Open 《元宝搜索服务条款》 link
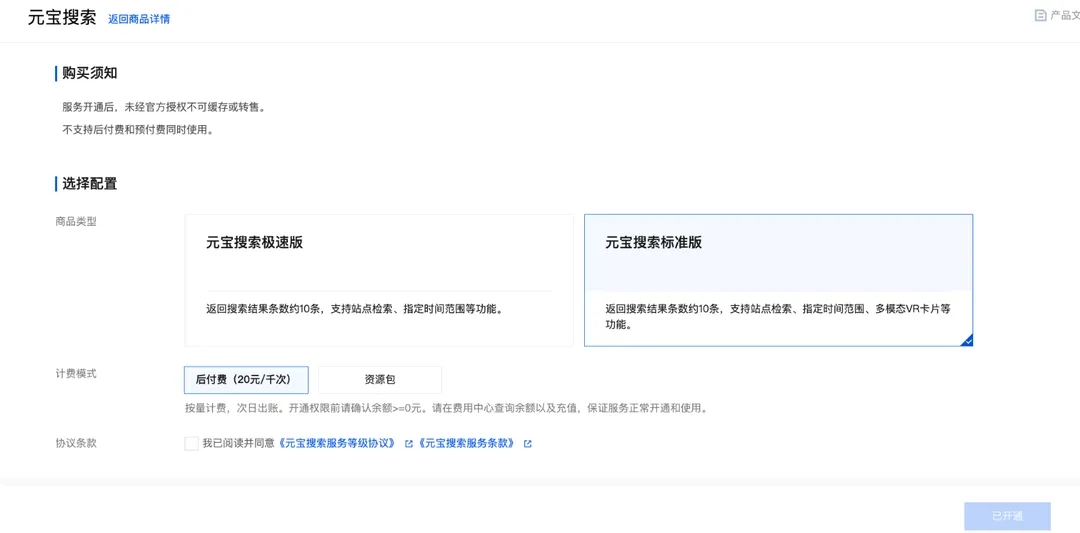Image resolution: width=1080 pixels, height=533 pixels. pyautogui.click(x=466, y=443)
